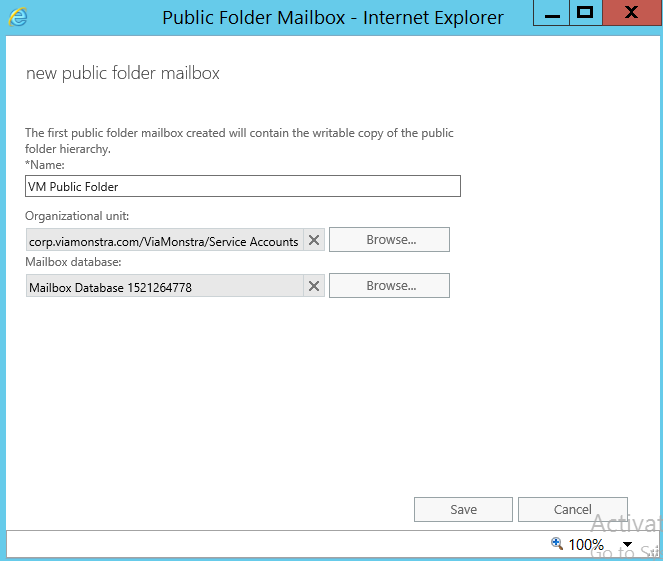Cancel the new public folder mailbox dialog
This screenshot has width=663, height=561.
572,509
